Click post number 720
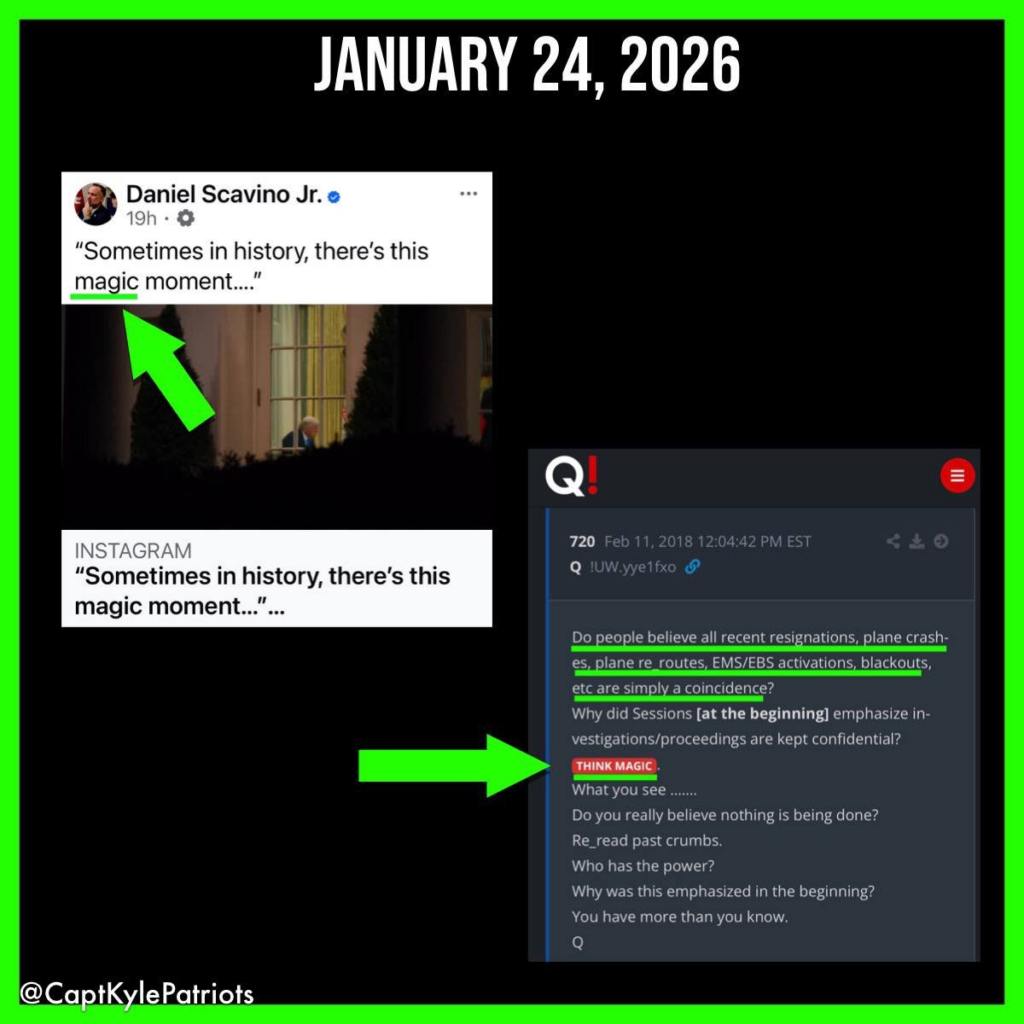1024x1024 pixels. [x=582, y=541]
